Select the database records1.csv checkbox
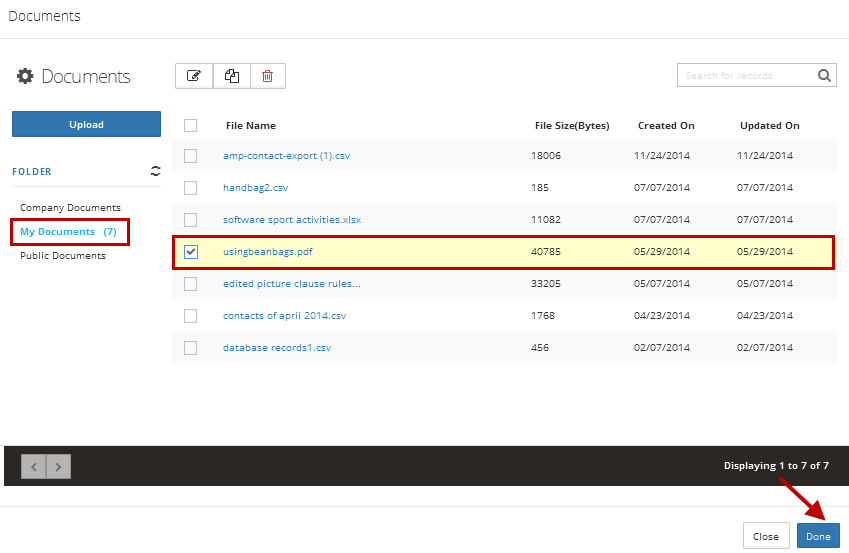Viewport: 849px width, 553px height. coord(191,348)
